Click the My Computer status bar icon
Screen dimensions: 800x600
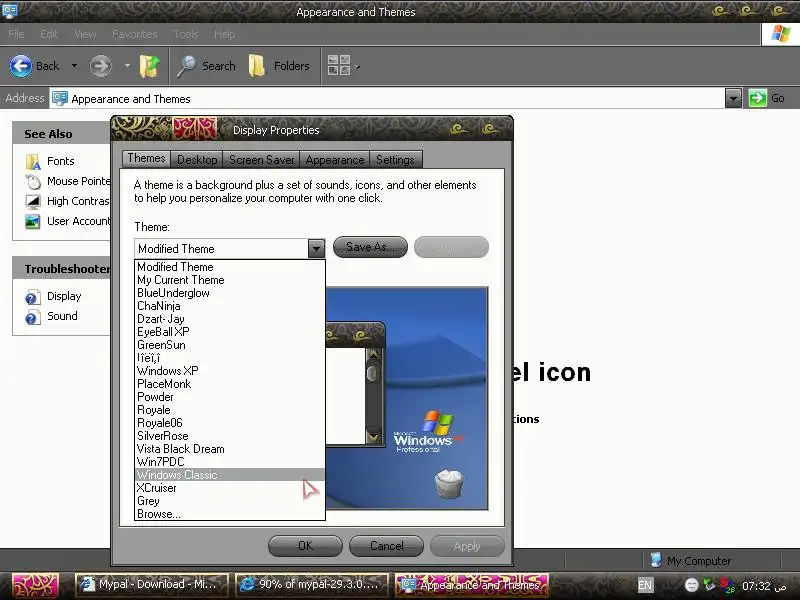[x=656, y=560]
